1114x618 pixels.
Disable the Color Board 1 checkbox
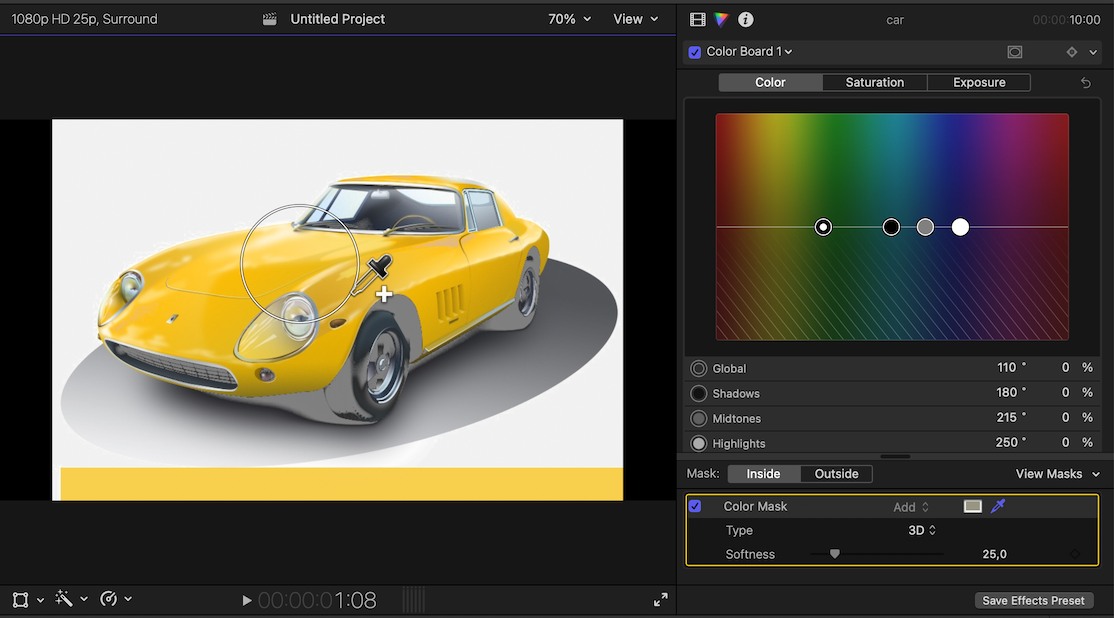(695, 52)
